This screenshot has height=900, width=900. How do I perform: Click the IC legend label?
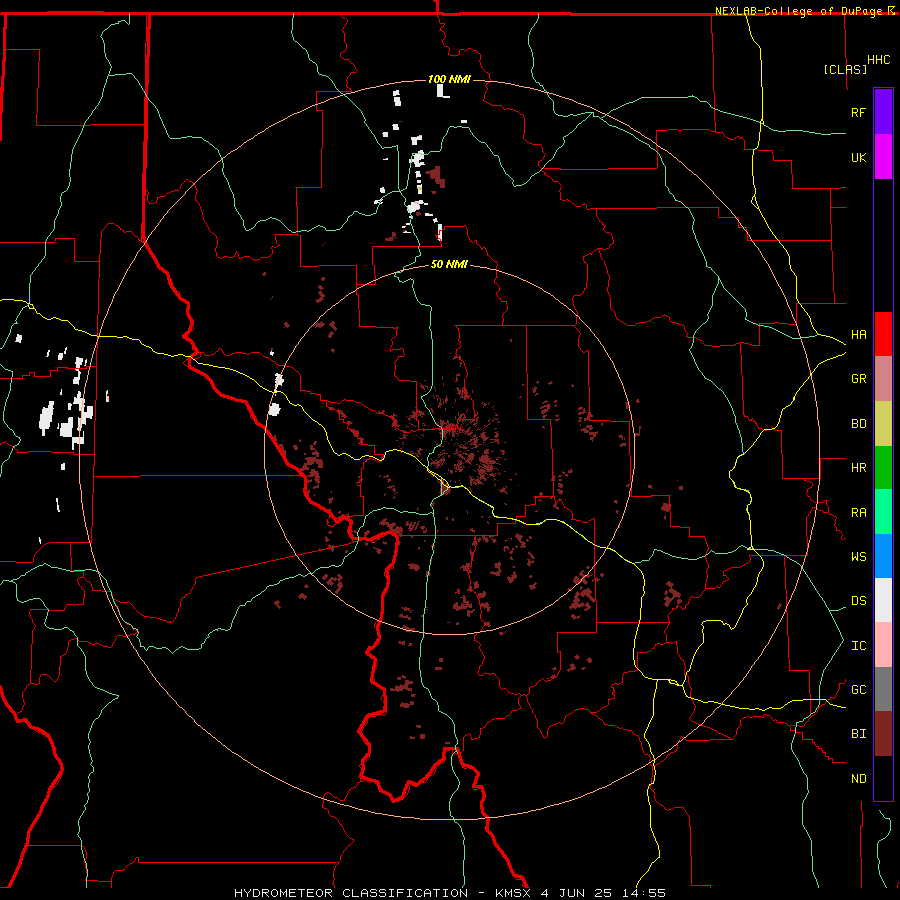(858, 646)
